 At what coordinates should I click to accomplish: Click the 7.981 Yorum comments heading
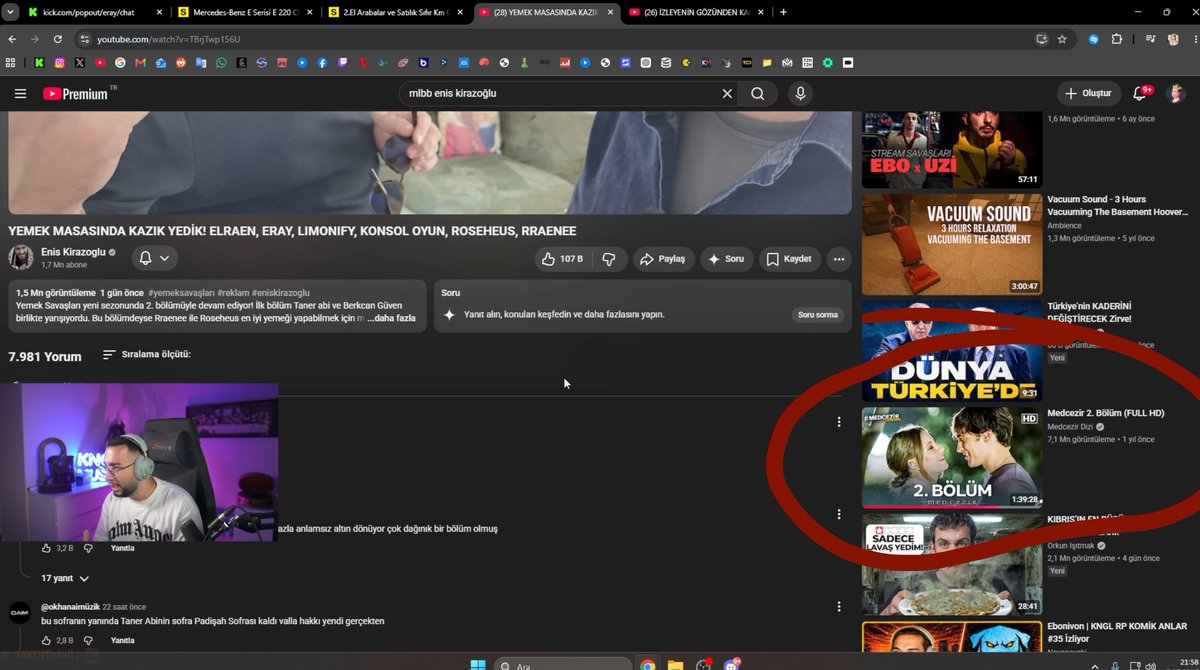click(x=45, y=356)
